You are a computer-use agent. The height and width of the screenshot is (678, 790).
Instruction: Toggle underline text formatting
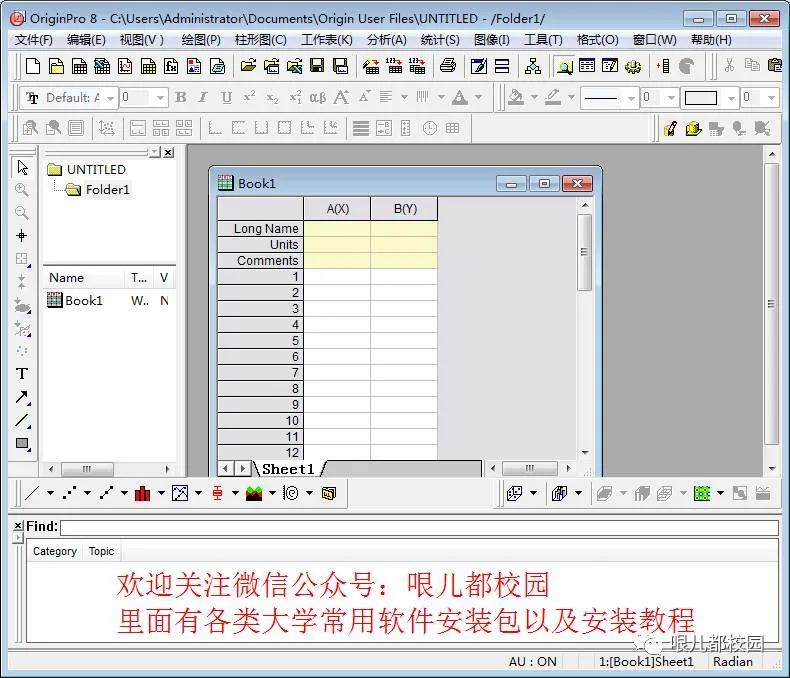[x=227, y=97]
